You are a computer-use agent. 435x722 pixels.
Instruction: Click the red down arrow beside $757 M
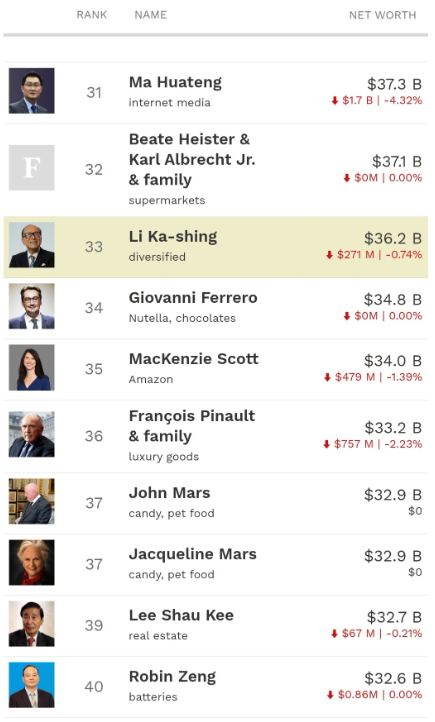326,444
